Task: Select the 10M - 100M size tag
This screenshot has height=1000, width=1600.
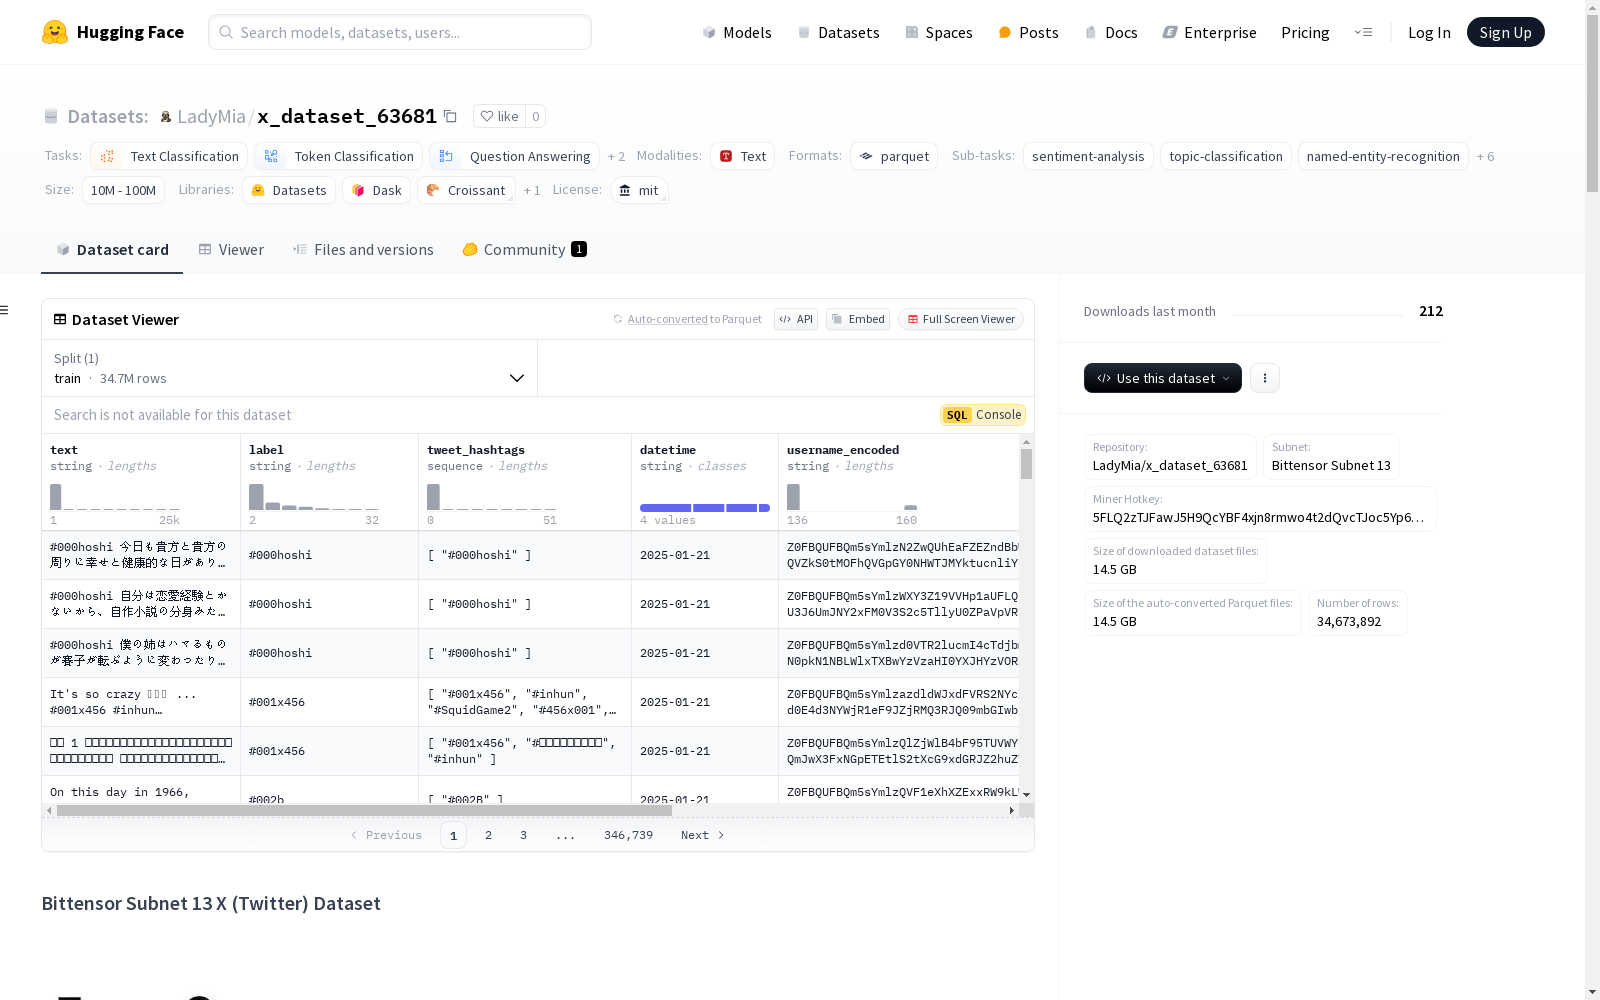Action: click(123, 190)
